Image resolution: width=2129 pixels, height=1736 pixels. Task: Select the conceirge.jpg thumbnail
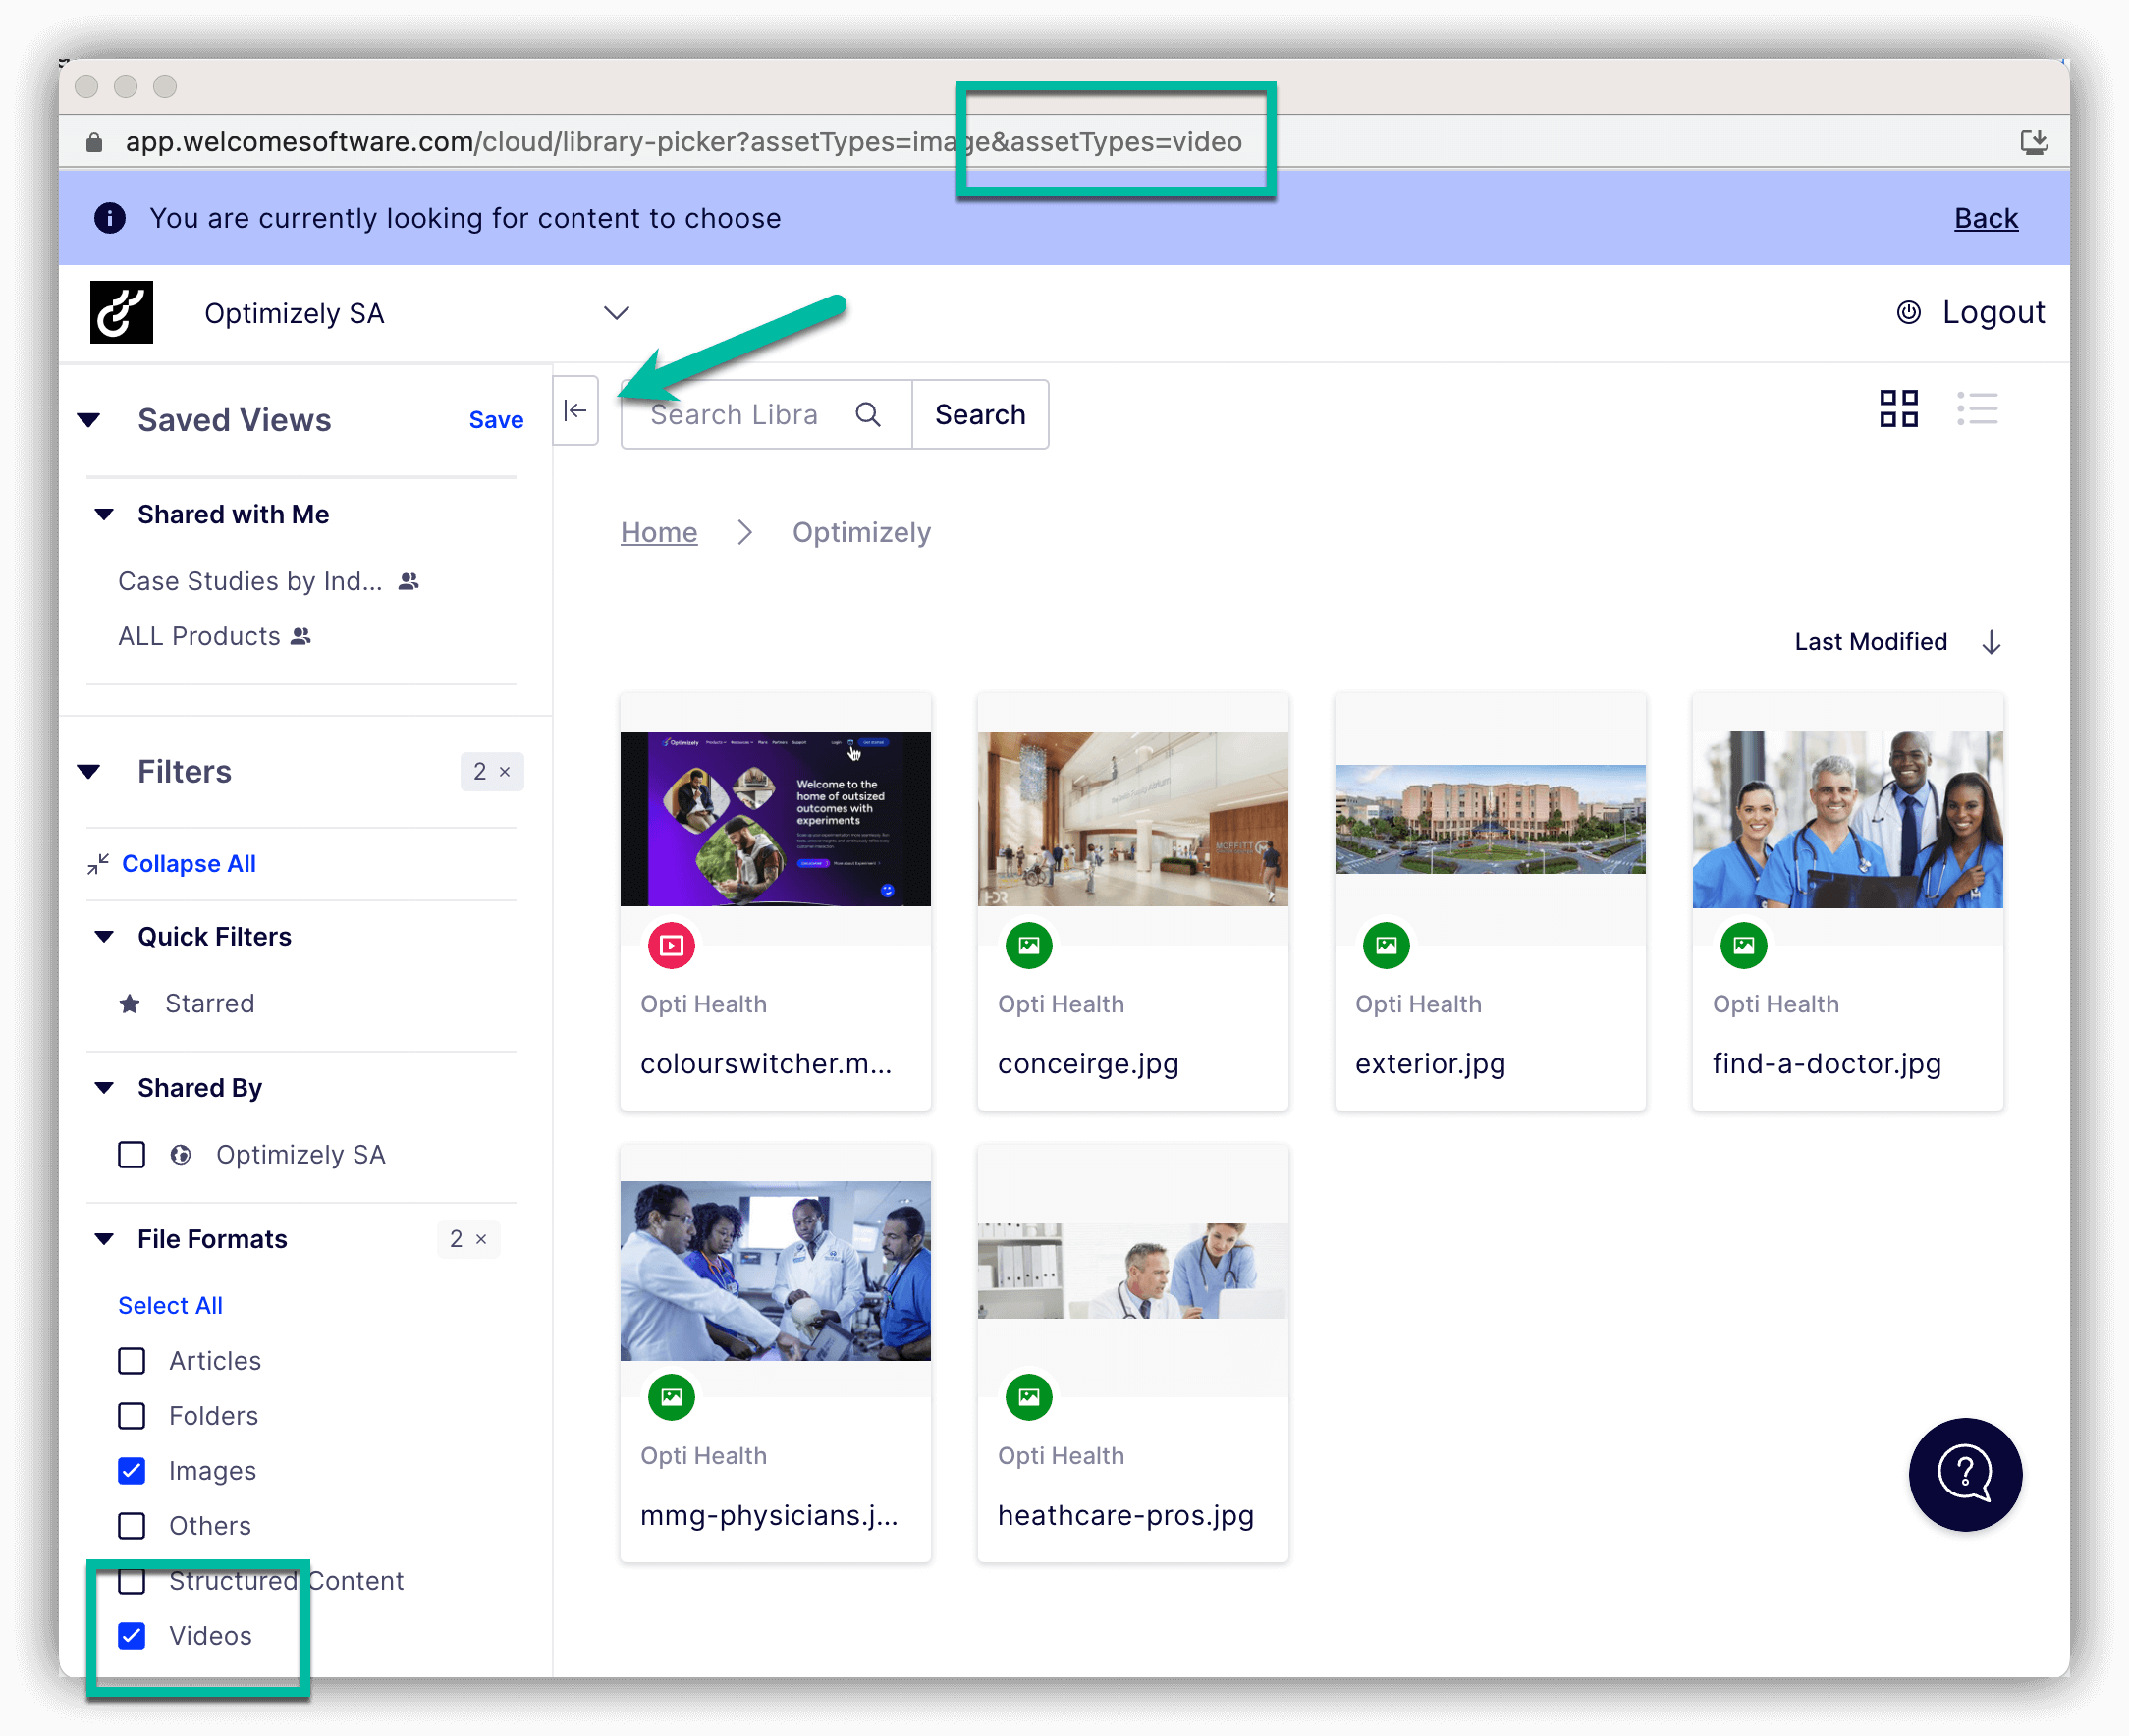(x=1132, y=819)
